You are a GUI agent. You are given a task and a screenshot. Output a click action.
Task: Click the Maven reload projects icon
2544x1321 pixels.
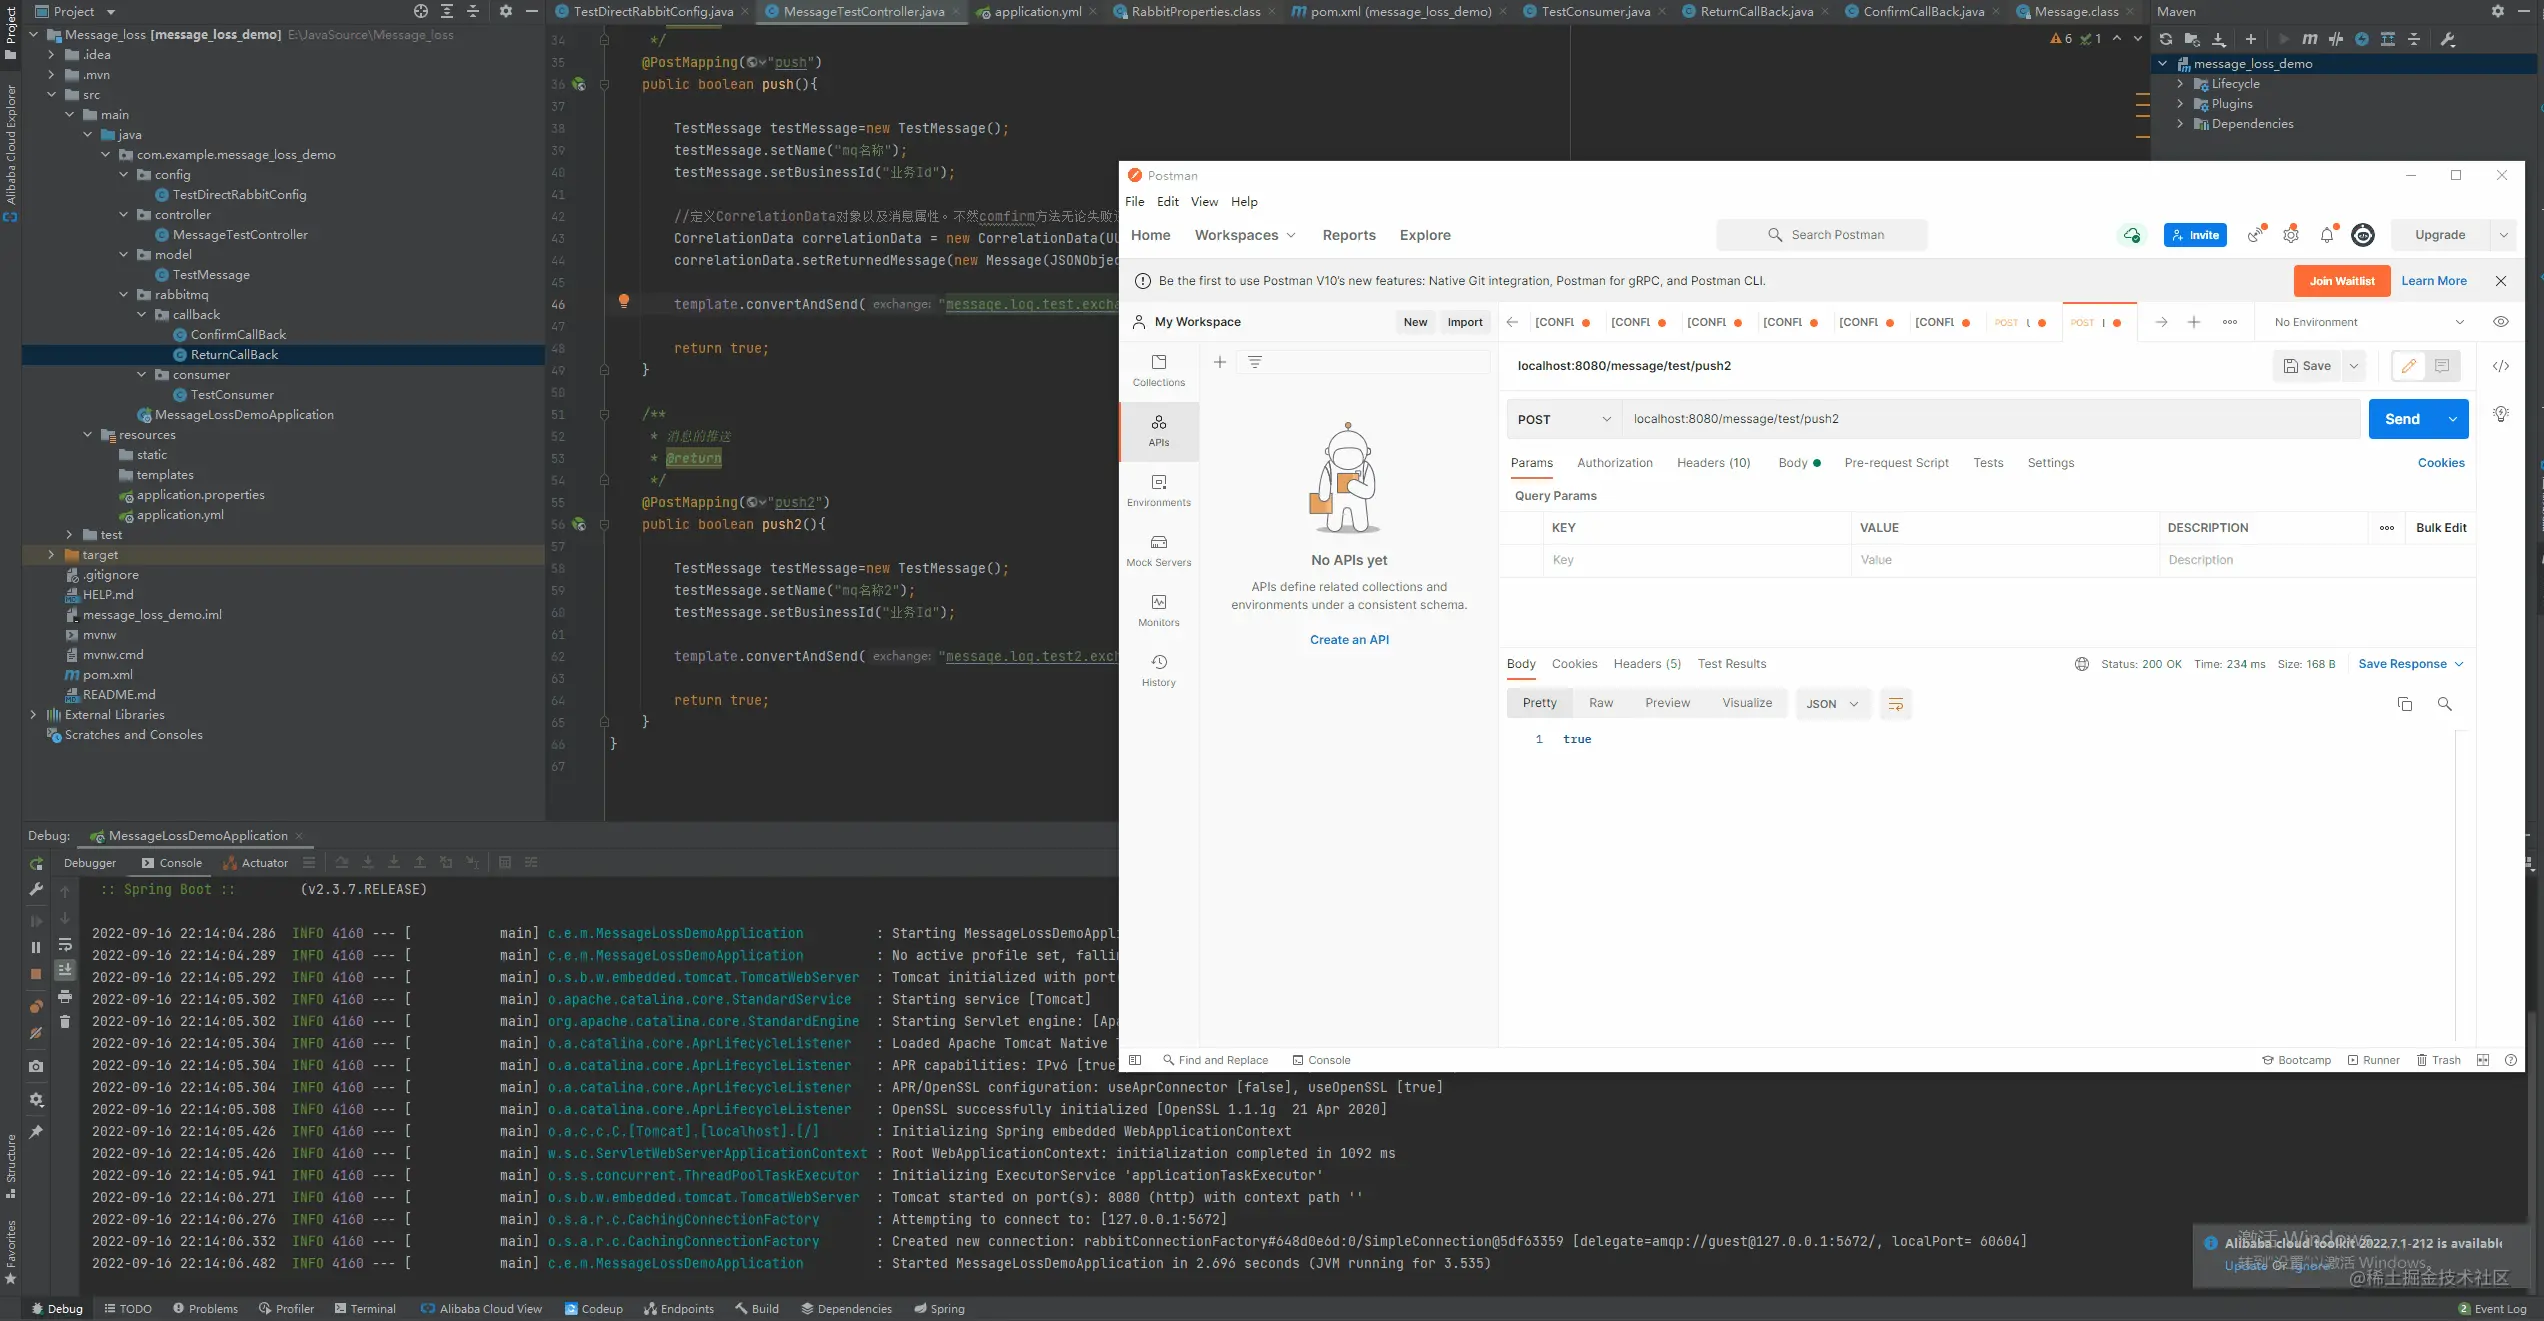tap(2165, 39)
